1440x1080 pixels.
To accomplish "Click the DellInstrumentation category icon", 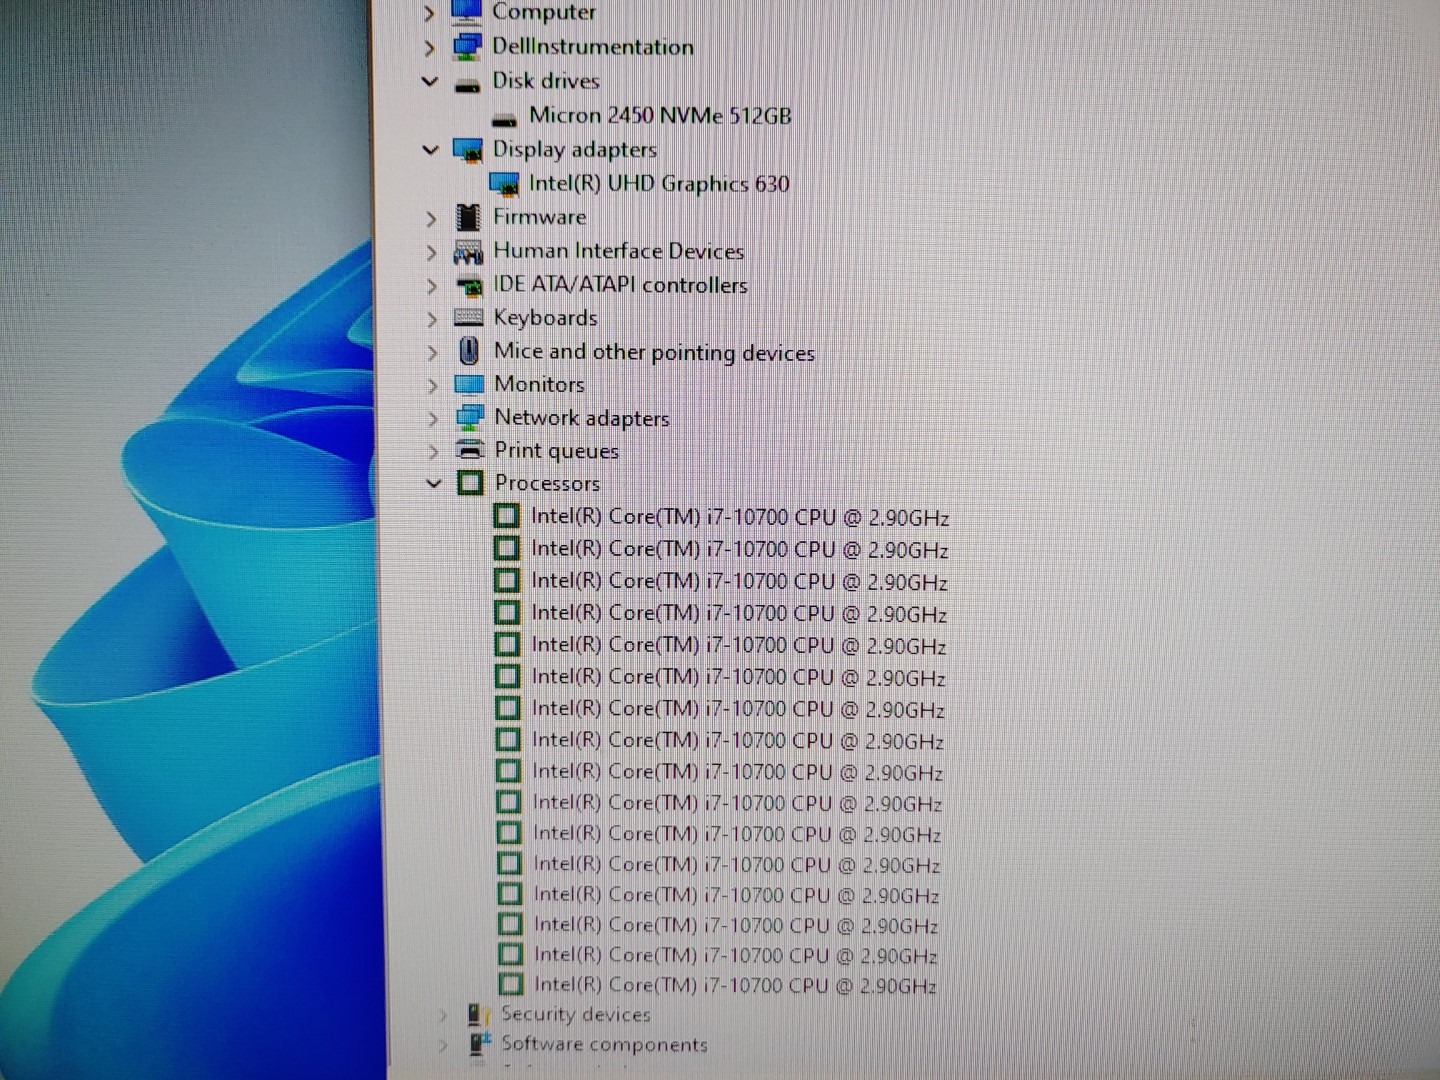I will (x=467, y=46).
